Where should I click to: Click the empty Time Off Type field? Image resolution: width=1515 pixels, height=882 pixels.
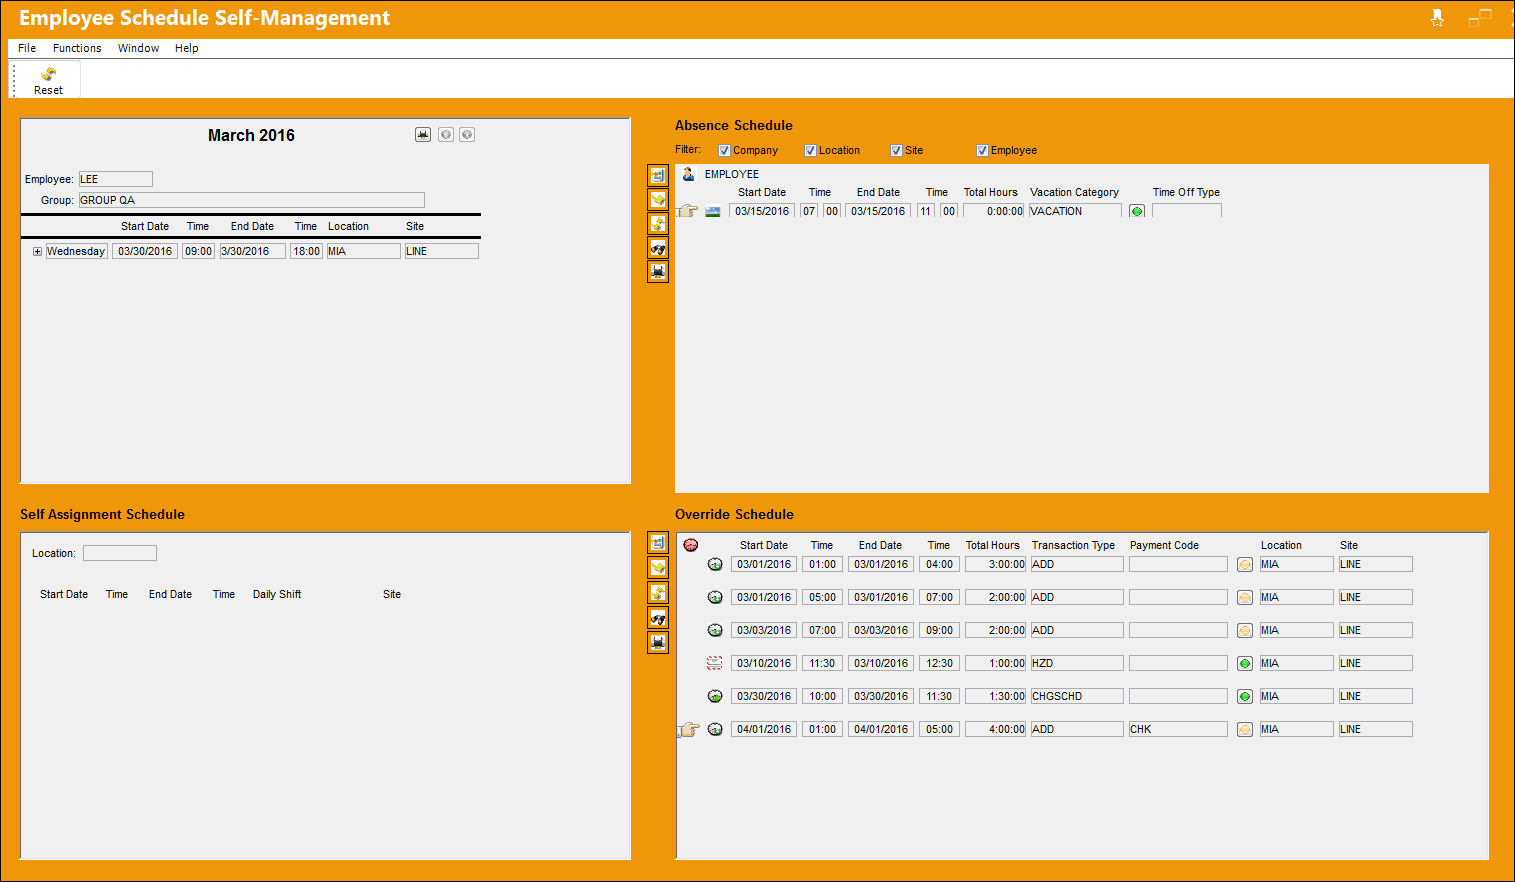click(1187, 211)
